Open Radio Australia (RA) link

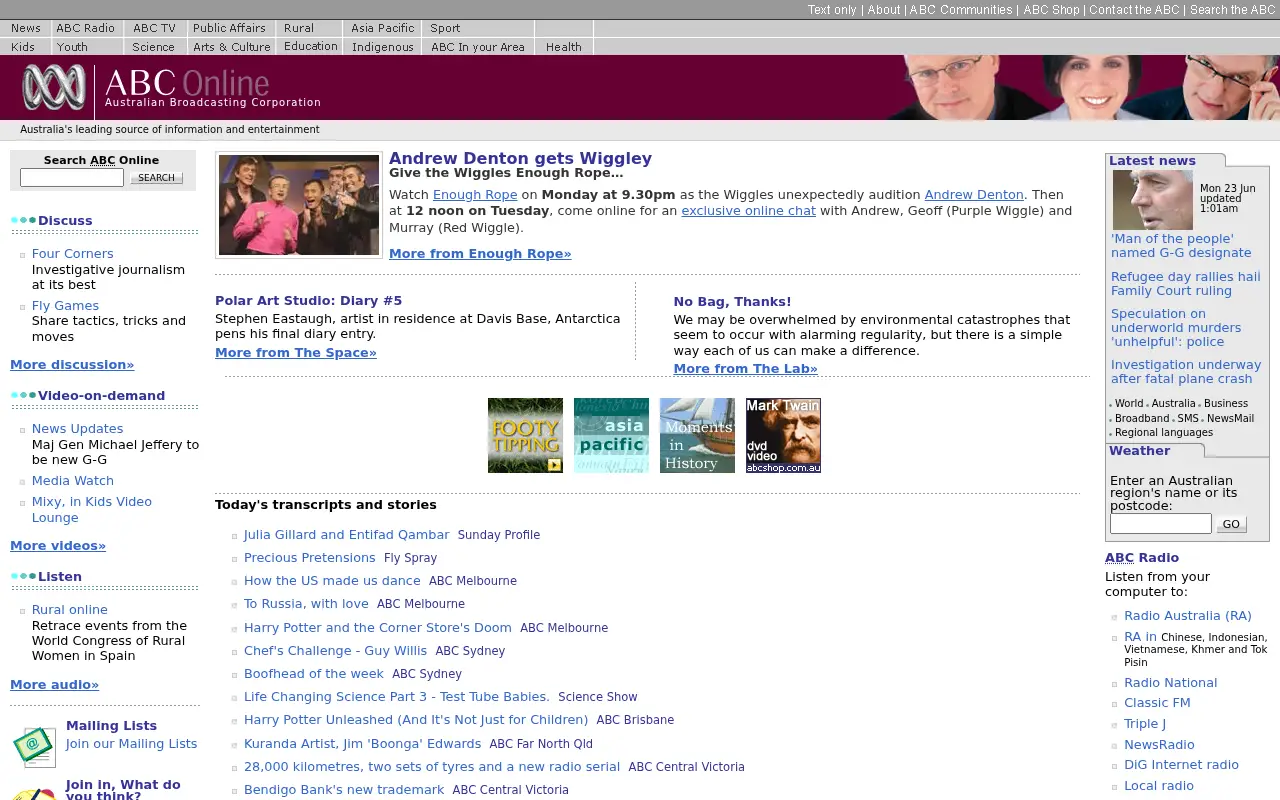(x=1188, y=616)
